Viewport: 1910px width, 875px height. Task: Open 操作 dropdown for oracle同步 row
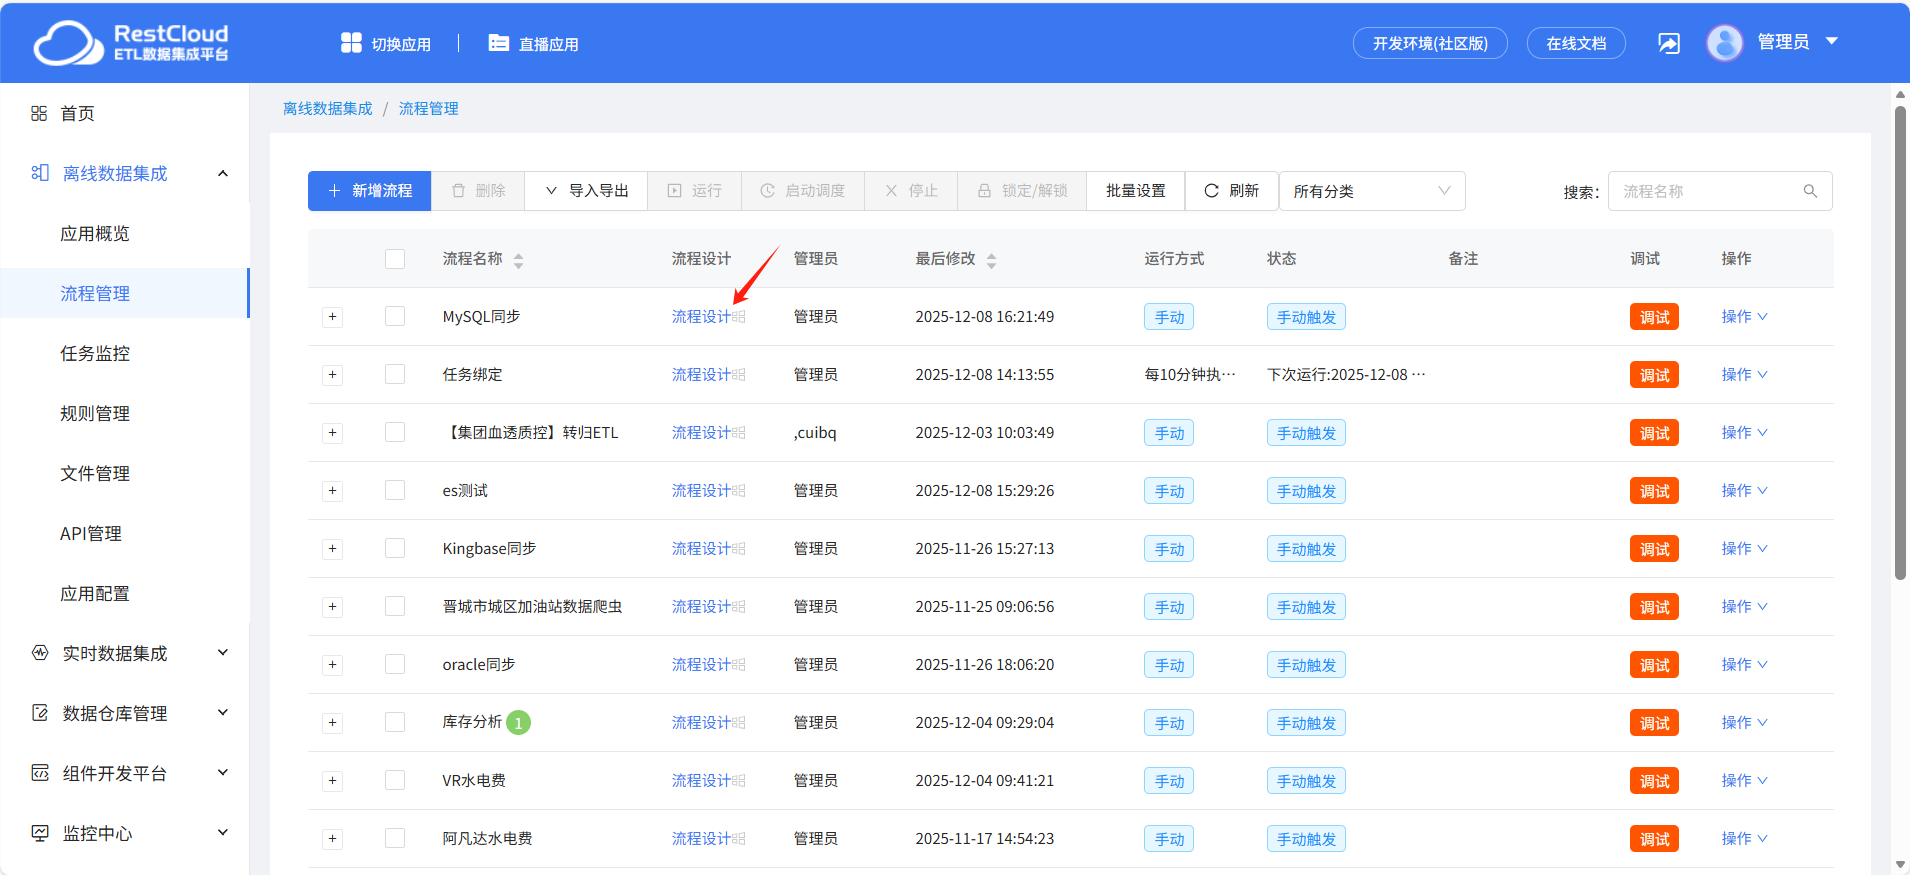coord(1744,664)
